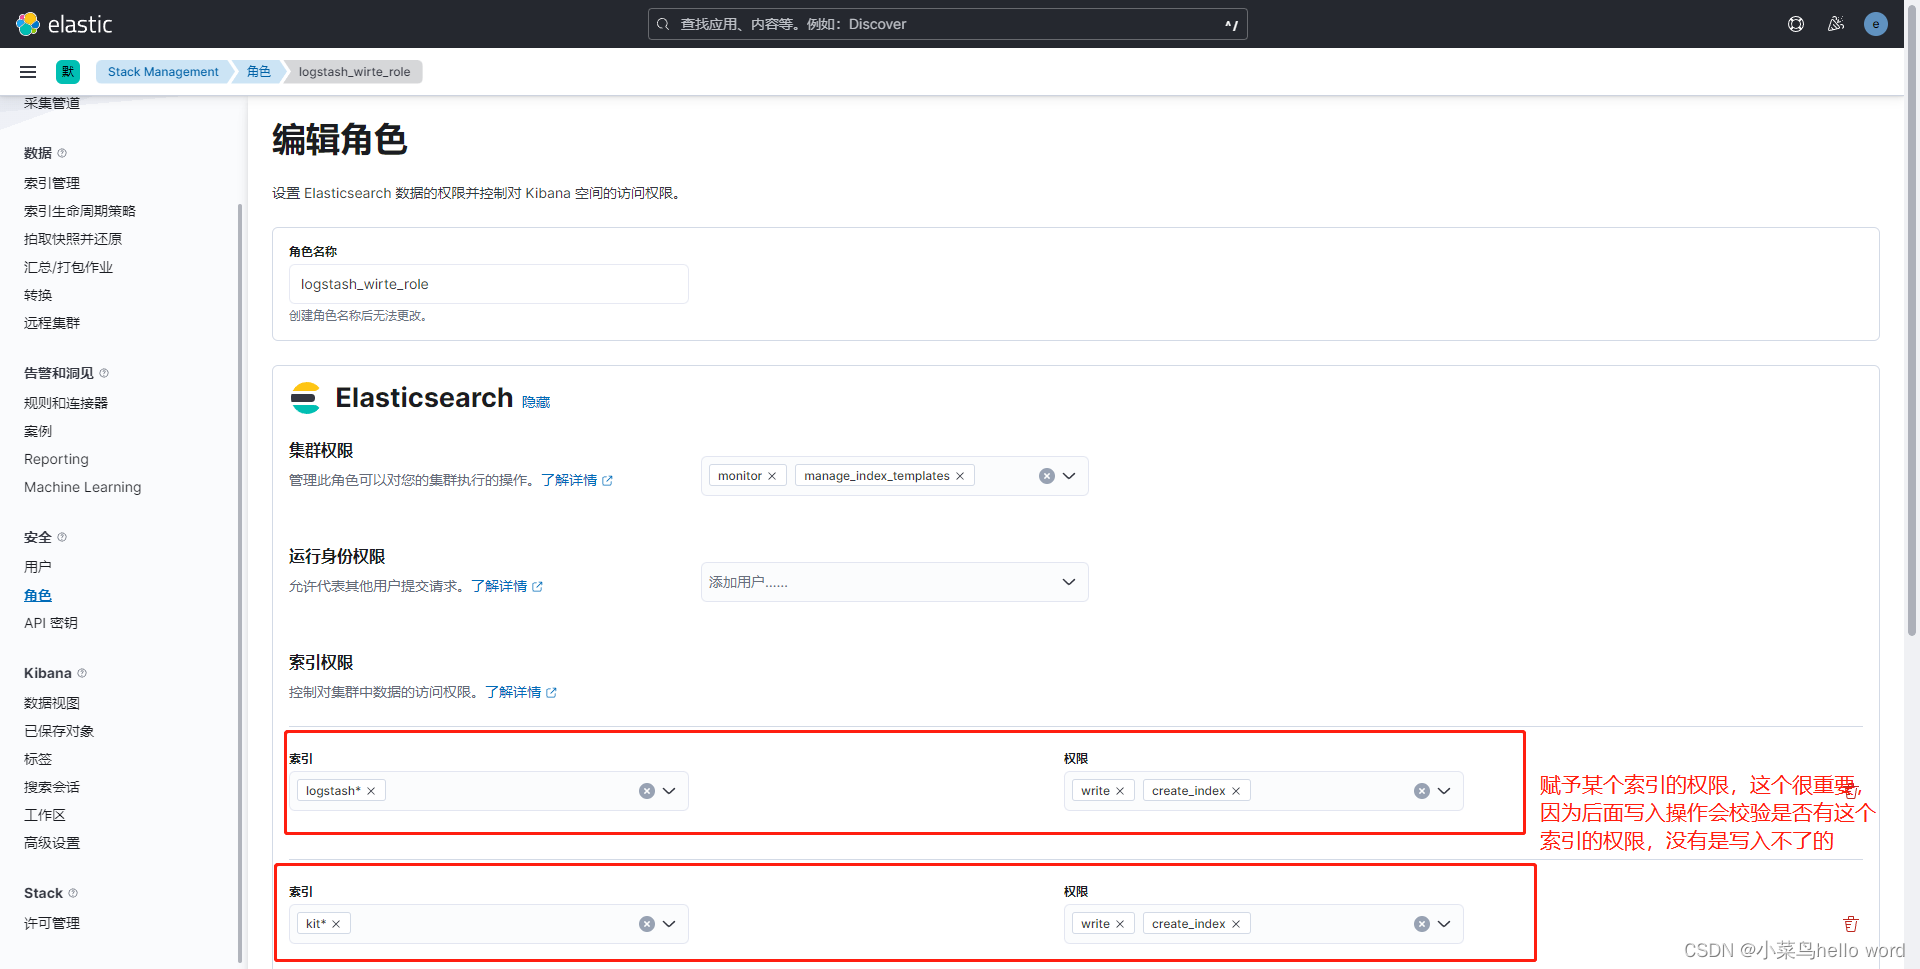Remove create_index privilege in kit* row

(x=1236, y=924)
